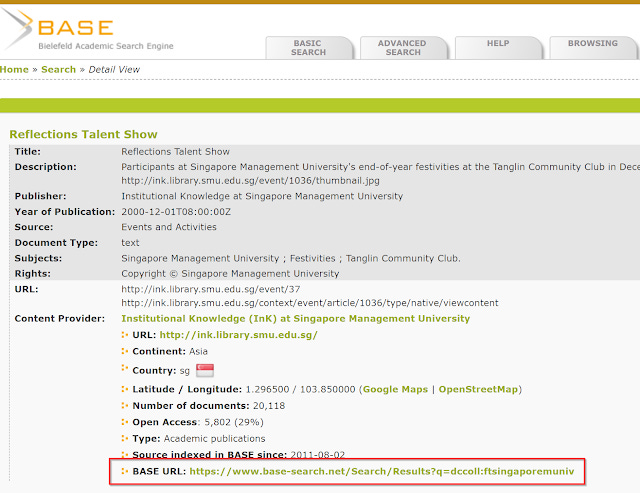Click the latitude longitude coordinates

[300, 389]
